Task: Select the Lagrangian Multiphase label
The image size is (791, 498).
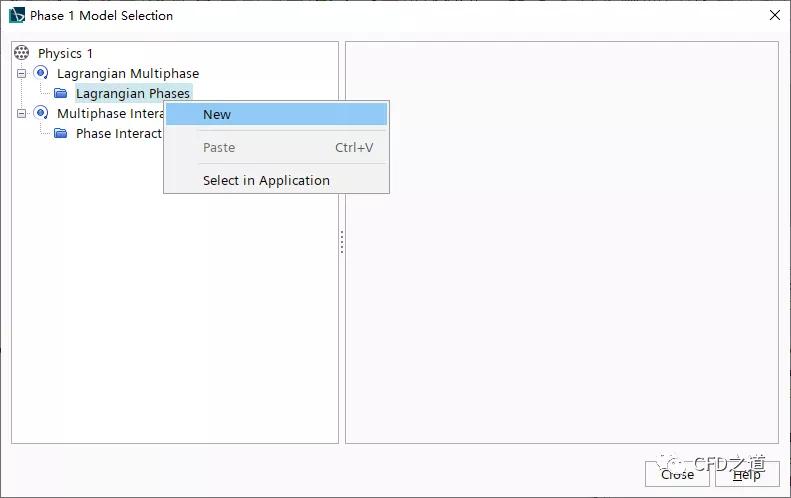Action: pyautogui.click(x=128, y=74)
